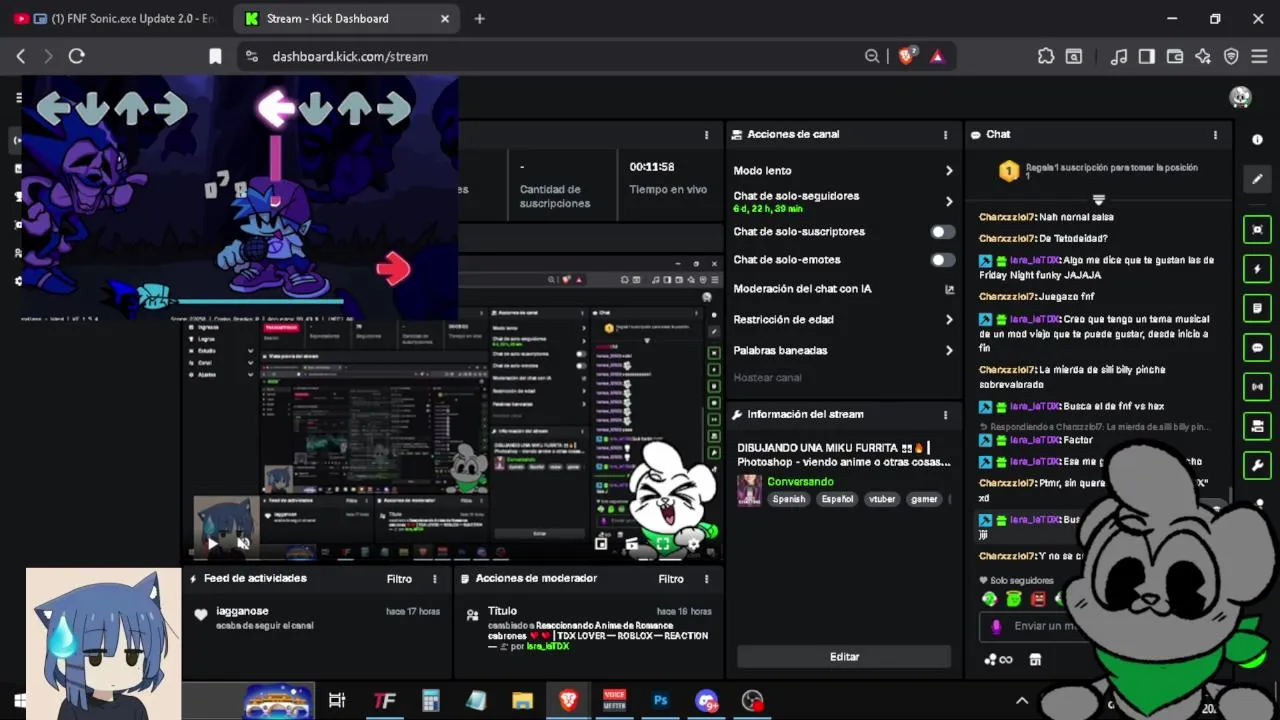This screenshot has height=720, width=1280.
Task: Open Información del stream panel menu
Action: pos(945,414)
